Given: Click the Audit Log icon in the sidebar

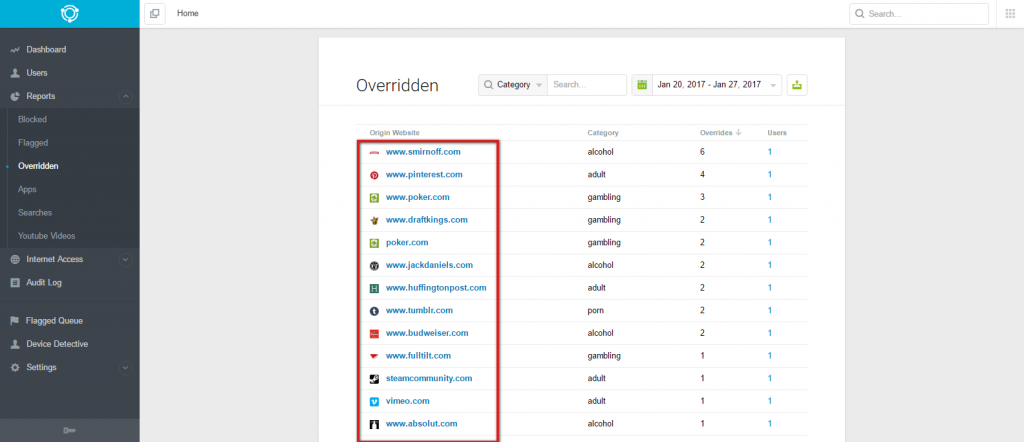Looking at the screenshot, I should pos(15,283).
